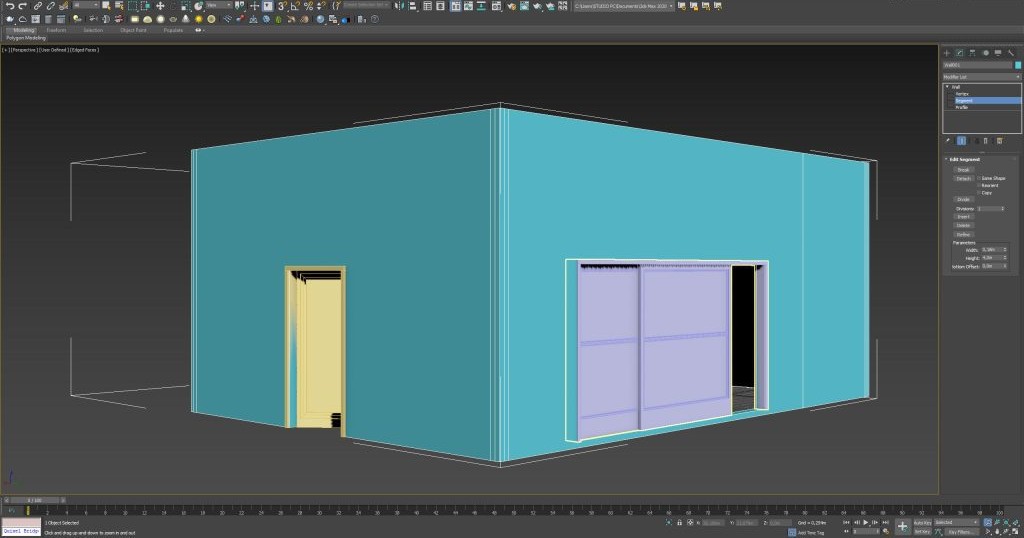Viewport: 1024px width, 538px height.
Task: Click the Divisions spinner arrows
Action: 1002,209
